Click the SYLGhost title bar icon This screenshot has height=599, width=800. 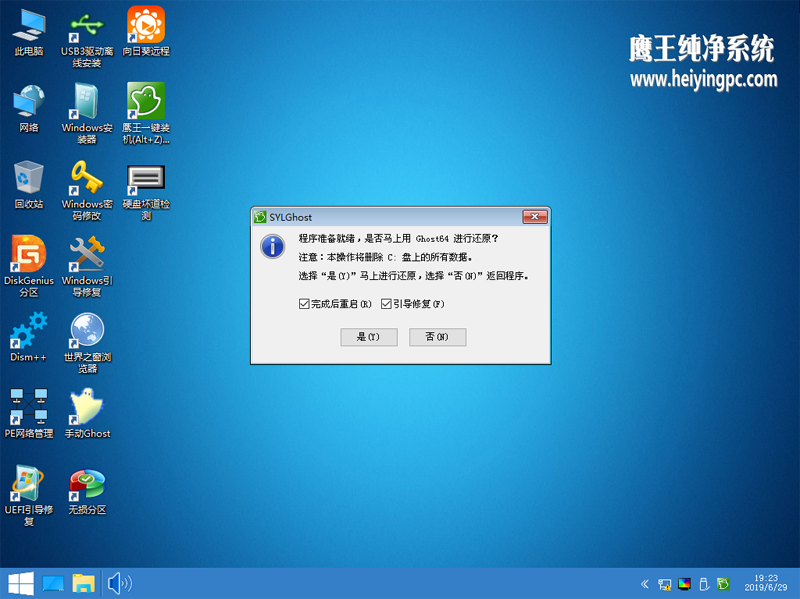coord(260,217)
